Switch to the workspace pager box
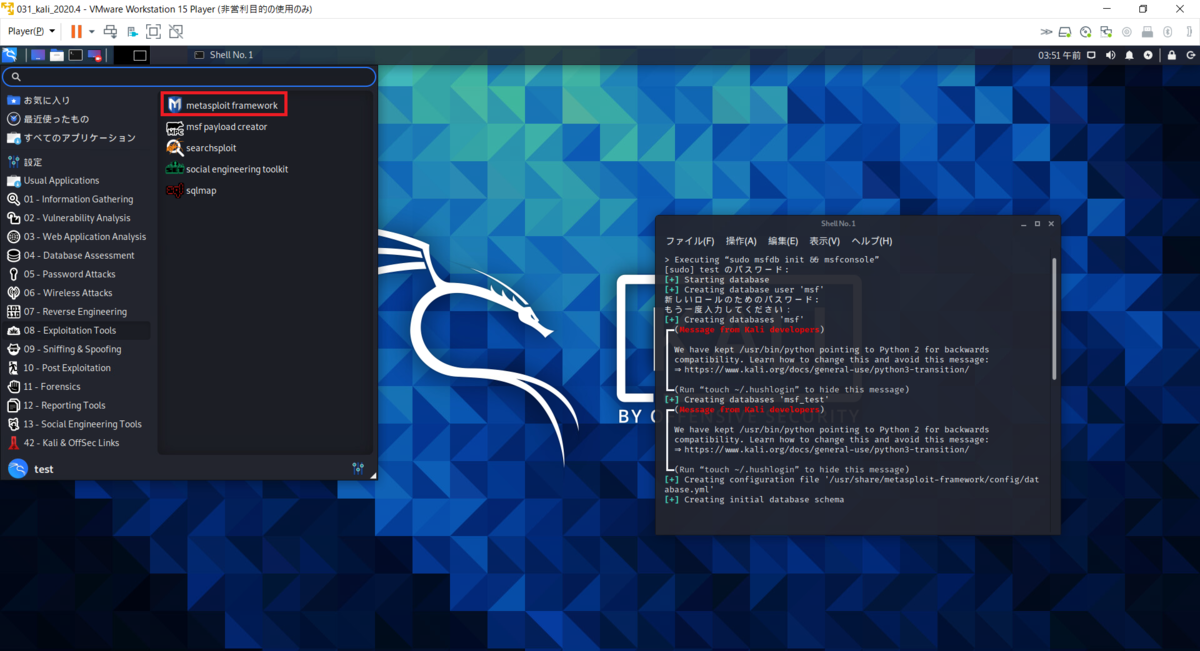This screenshot has height=651, width=1200. [x=131, y=55]
